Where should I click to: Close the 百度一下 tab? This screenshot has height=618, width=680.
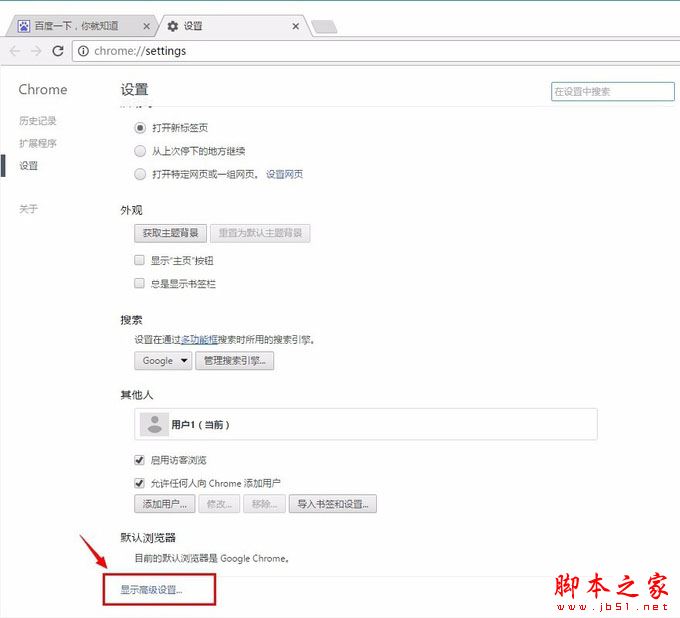(x=147, y=26)
